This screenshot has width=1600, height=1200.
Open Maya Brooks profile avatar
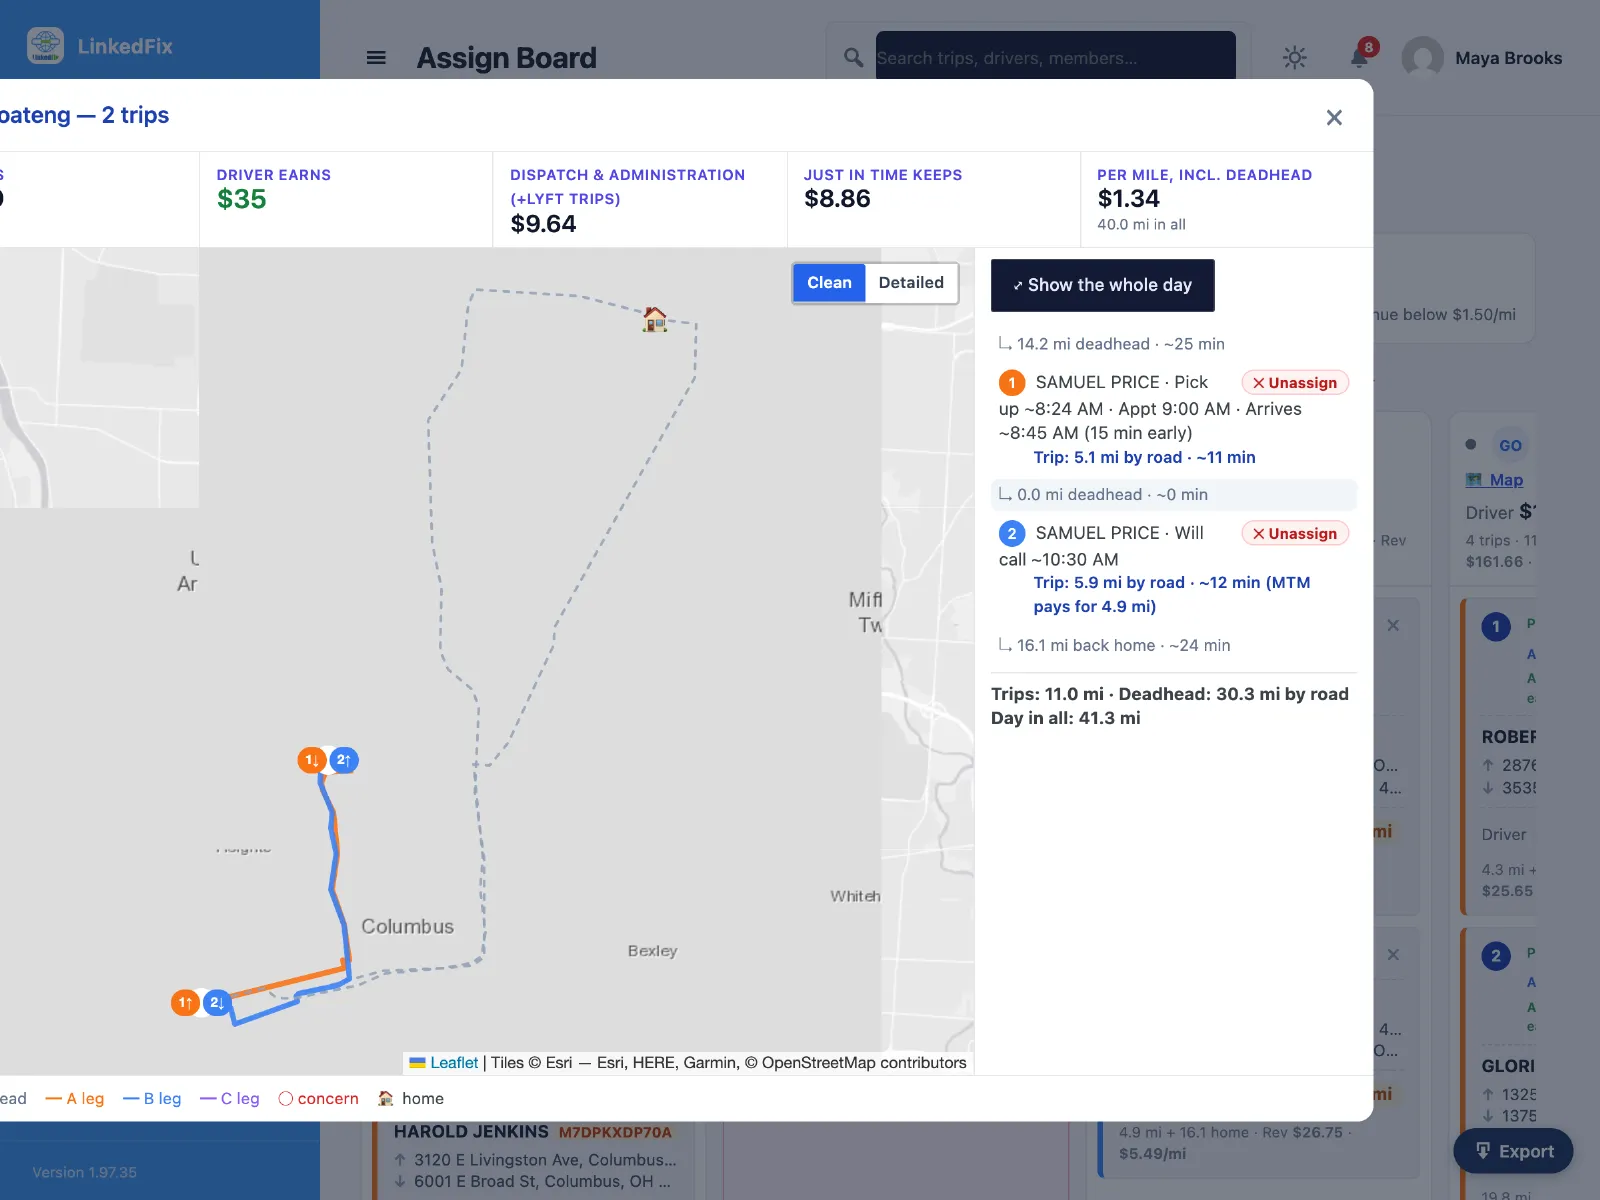coord(1423,58)
